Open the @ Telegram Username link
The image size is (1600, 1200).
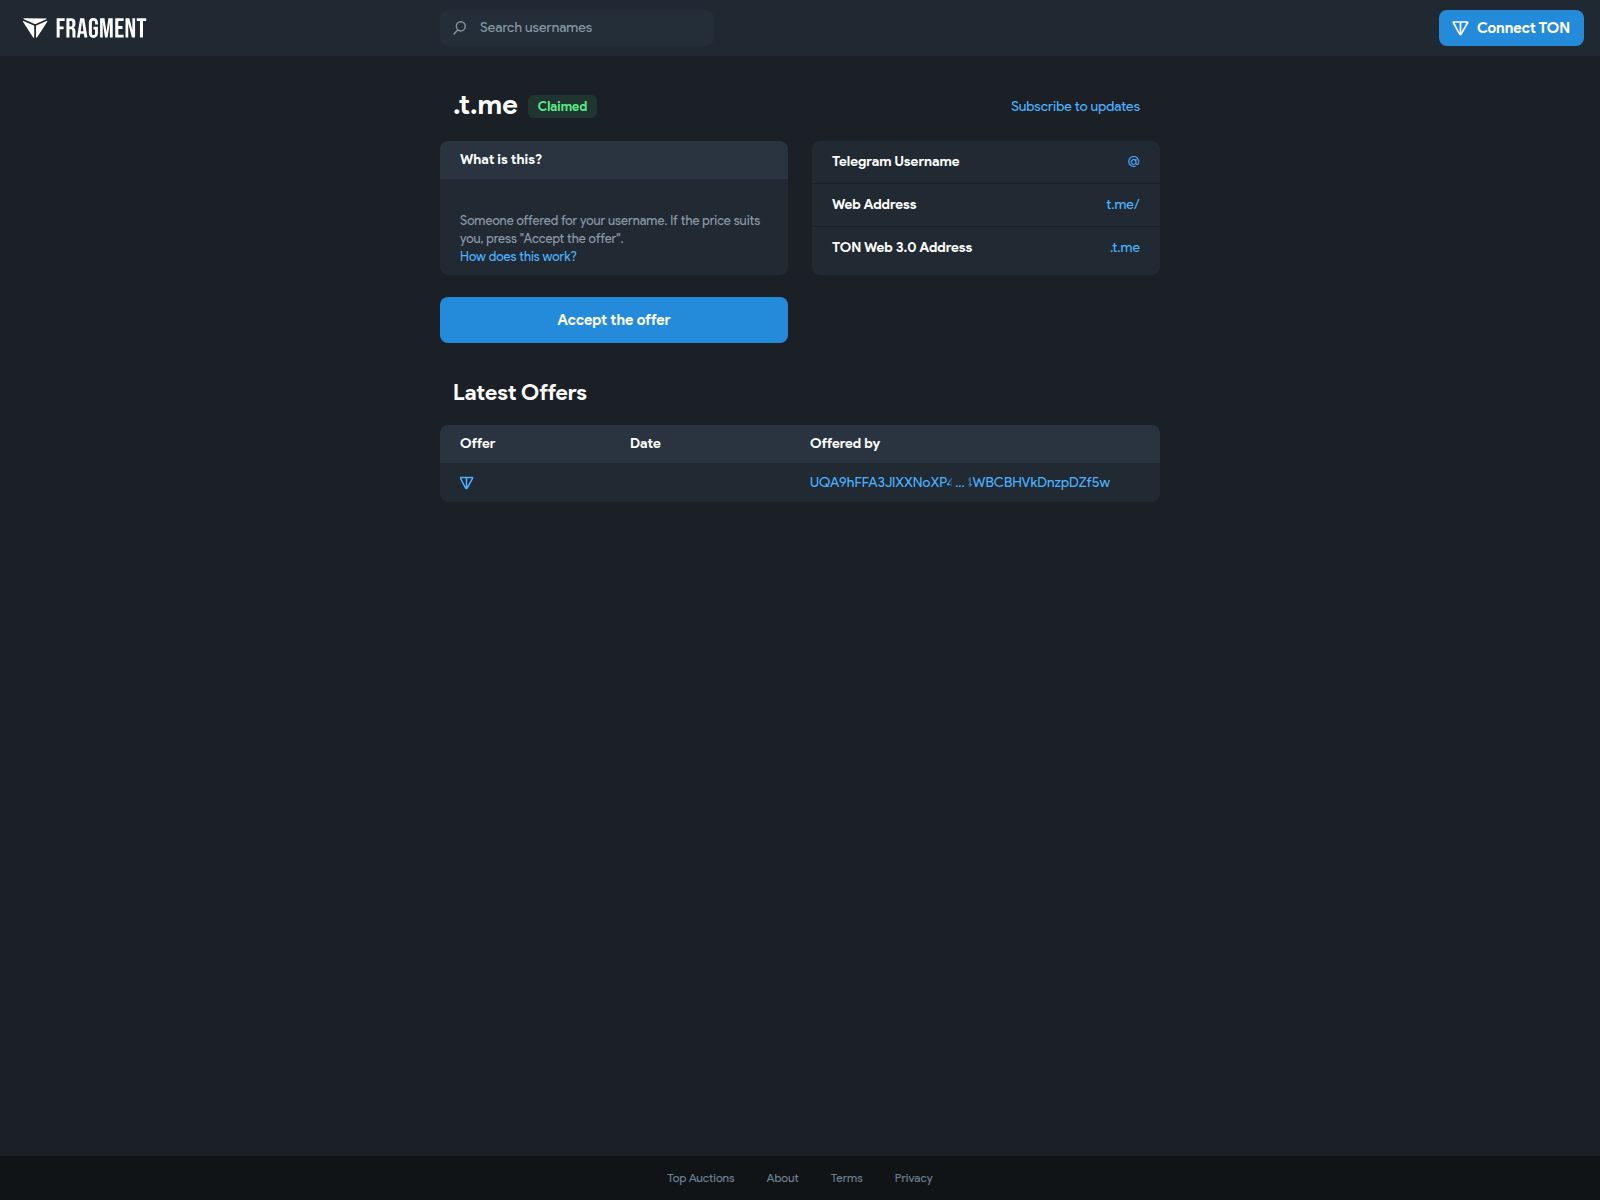point(1133,161)
